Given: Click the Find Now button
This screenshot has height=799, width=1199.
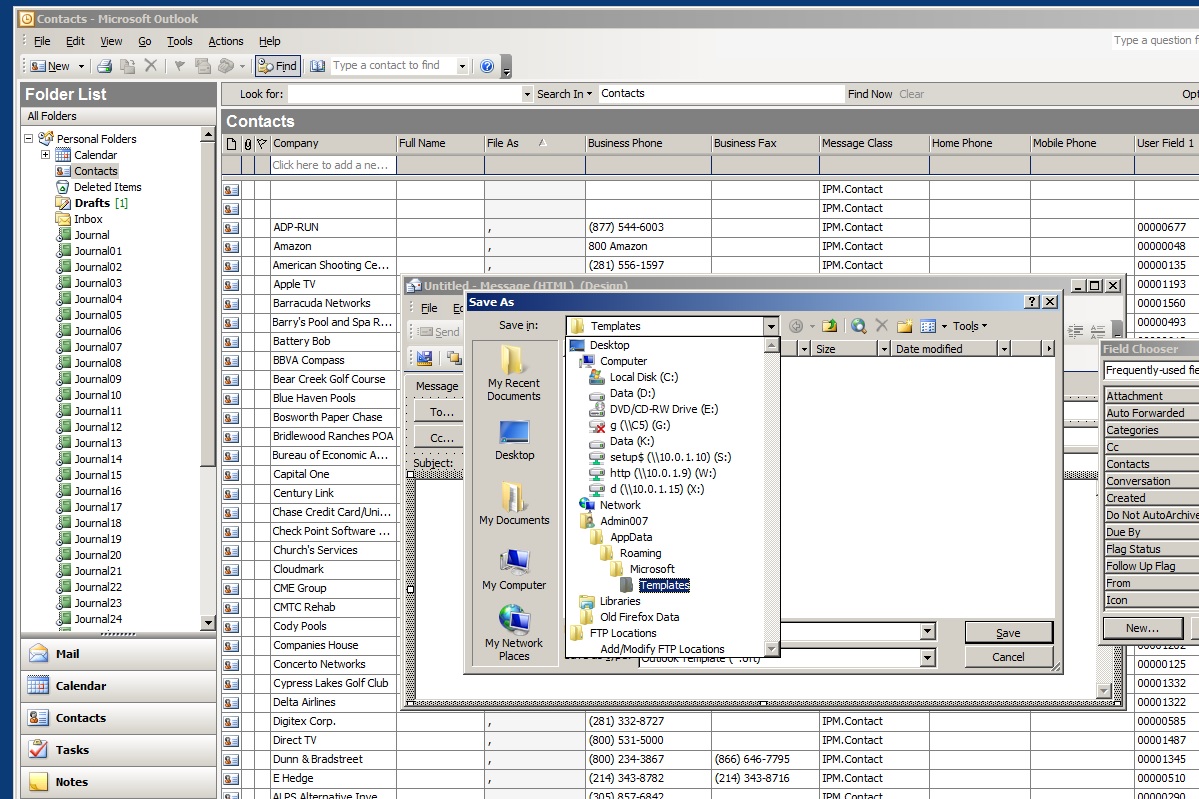Looking at the screenshot, I should (869, 94).
